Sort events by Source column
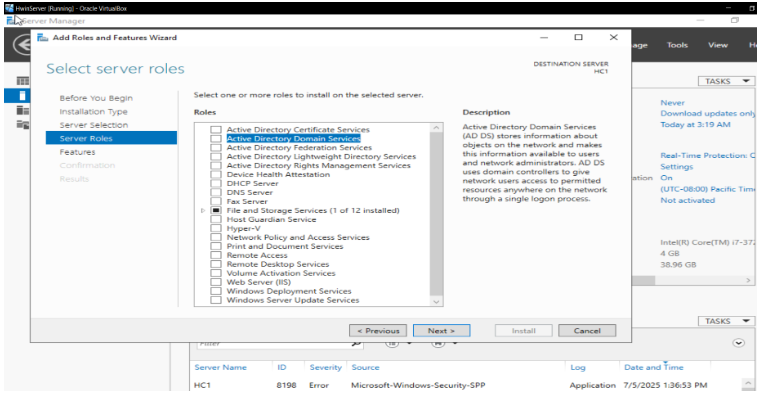The width and height of the screenshot is (765, 393). click(x=365, y=368)
